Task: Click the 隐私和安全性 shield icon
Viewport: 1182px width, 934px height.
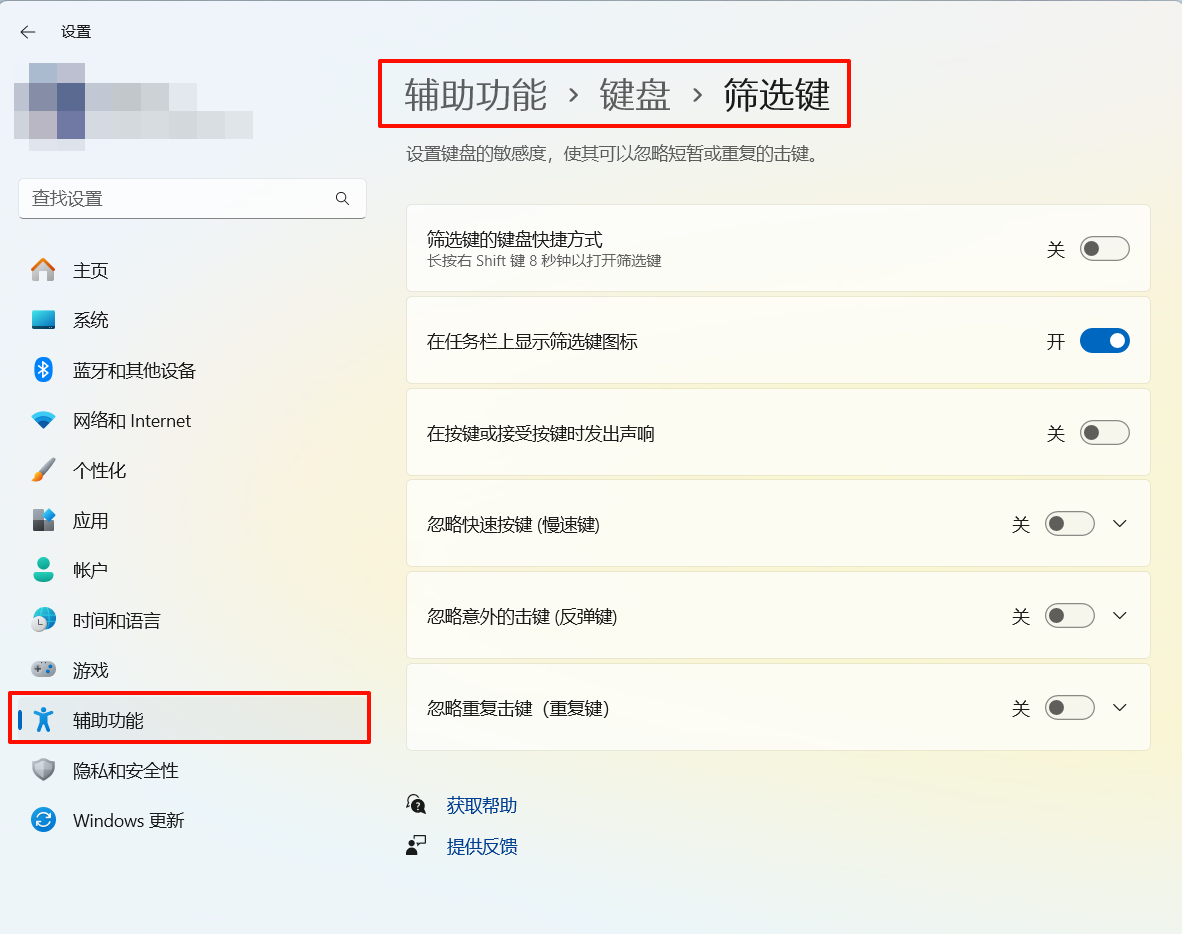Action: tap(43, 770)
